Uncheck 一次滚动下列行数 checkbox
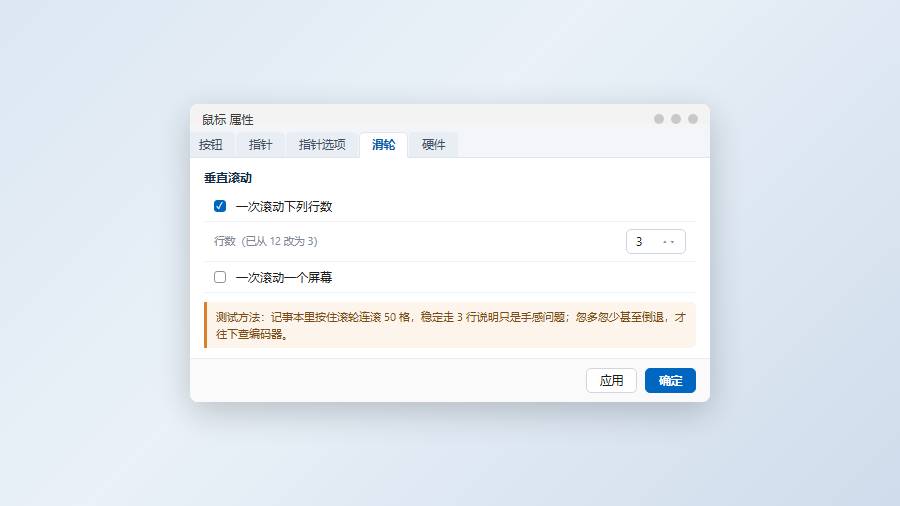 click(x=220, y=206)
